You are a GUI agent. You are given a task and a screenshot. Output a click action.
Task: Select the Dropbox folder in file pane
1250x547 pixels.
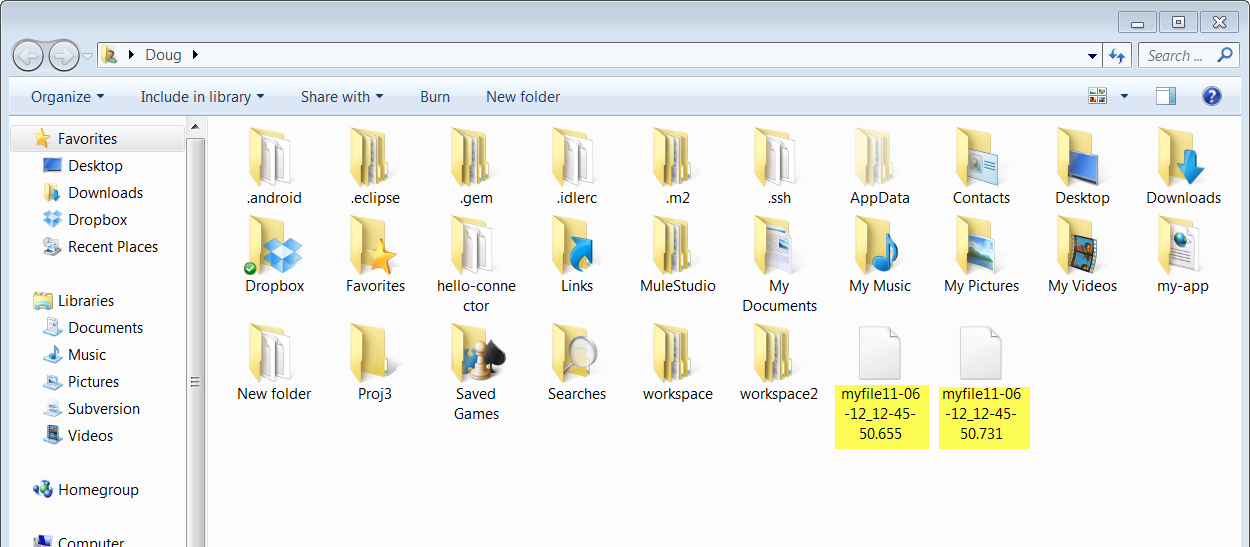[274, 255]
